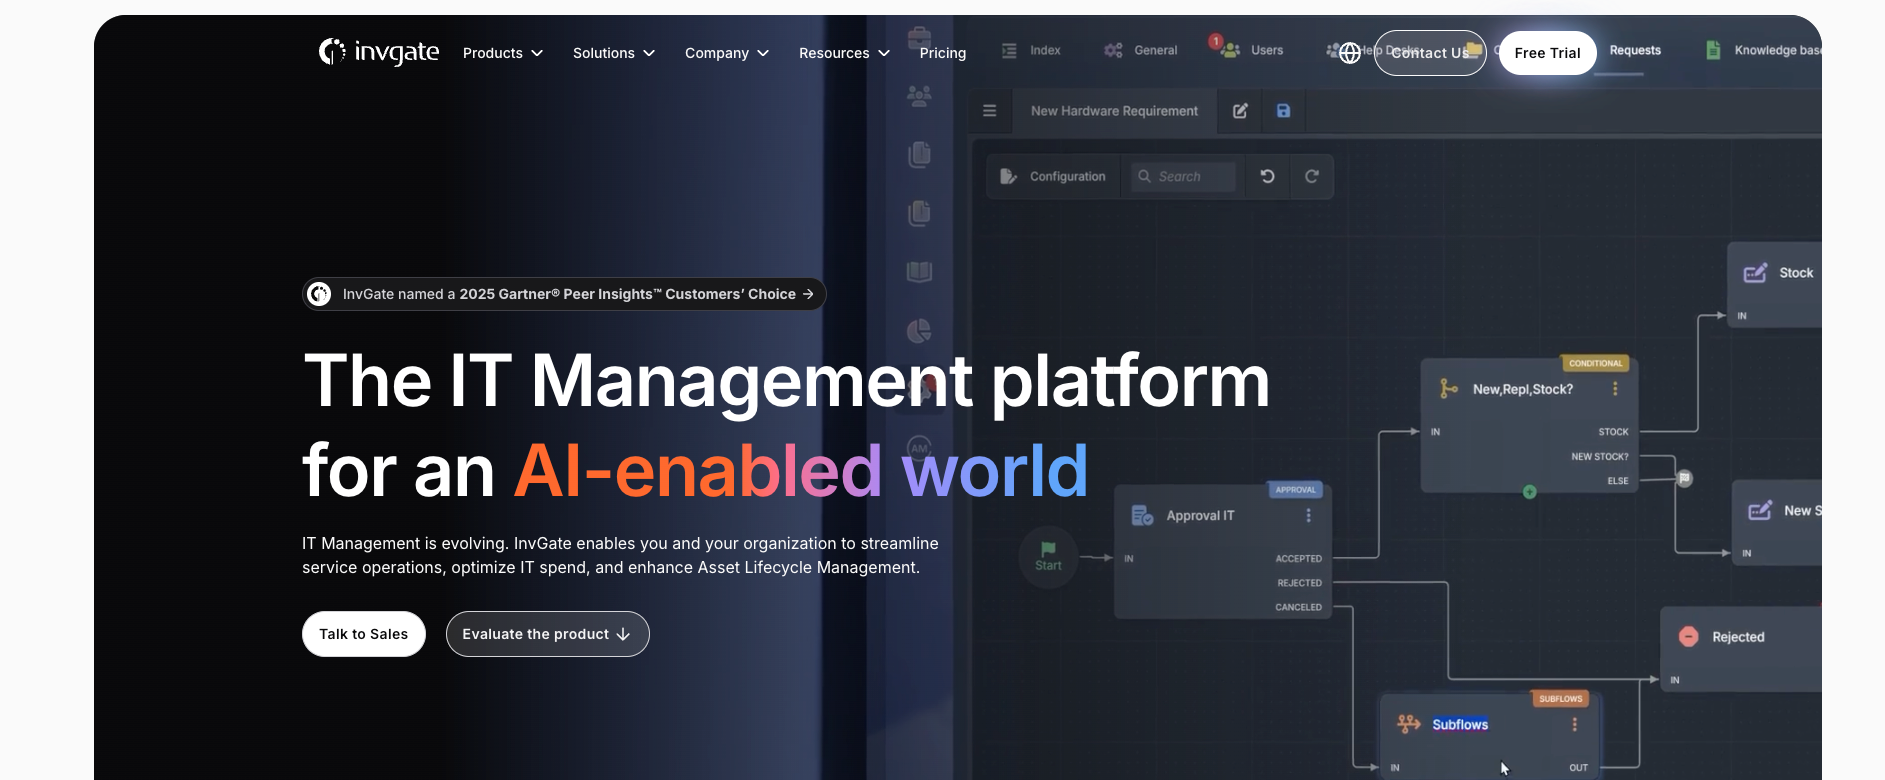Click the red minus icon on Rejected node

1688,636
